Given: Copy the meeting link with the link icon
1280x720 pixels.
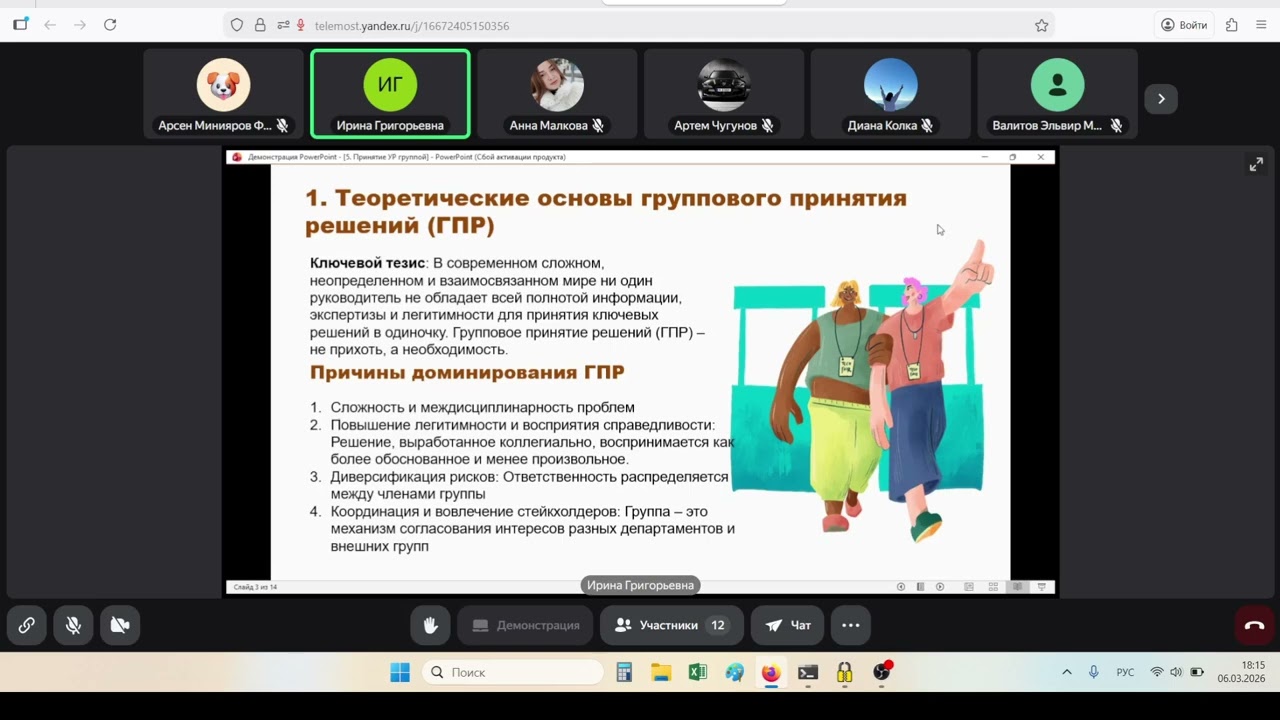Looking at the screenshot, I should pyautogui.click(x=27, y=625).
